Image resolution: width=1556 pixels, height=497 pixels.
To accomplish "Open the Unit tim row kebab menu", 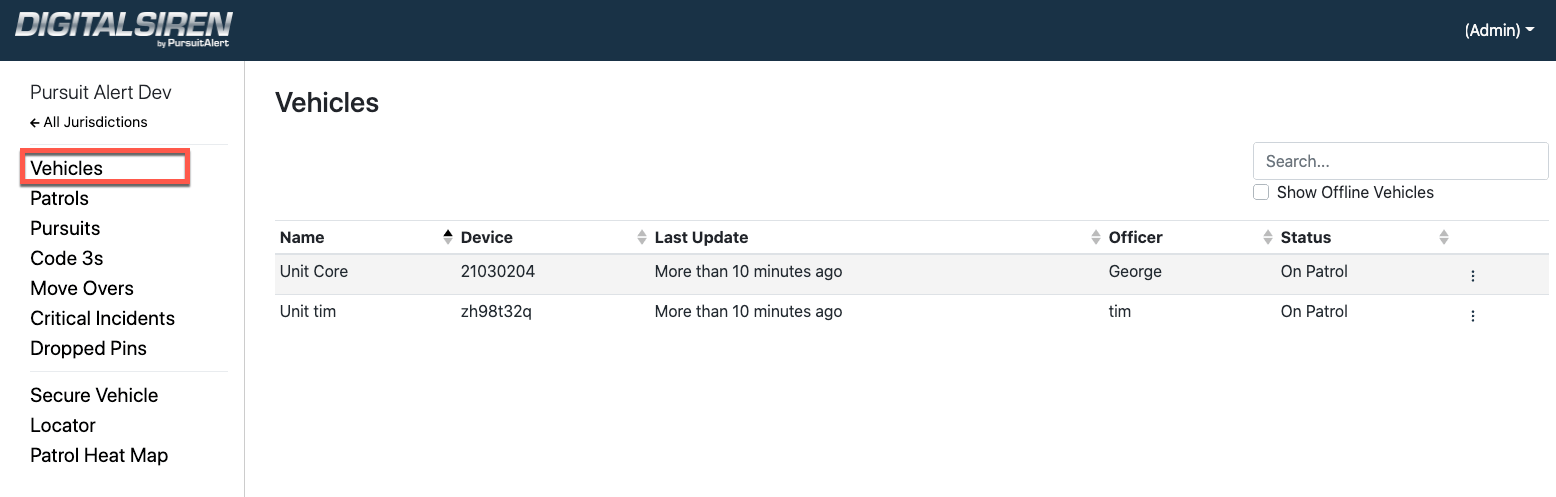I will [x=1472, y=316].
